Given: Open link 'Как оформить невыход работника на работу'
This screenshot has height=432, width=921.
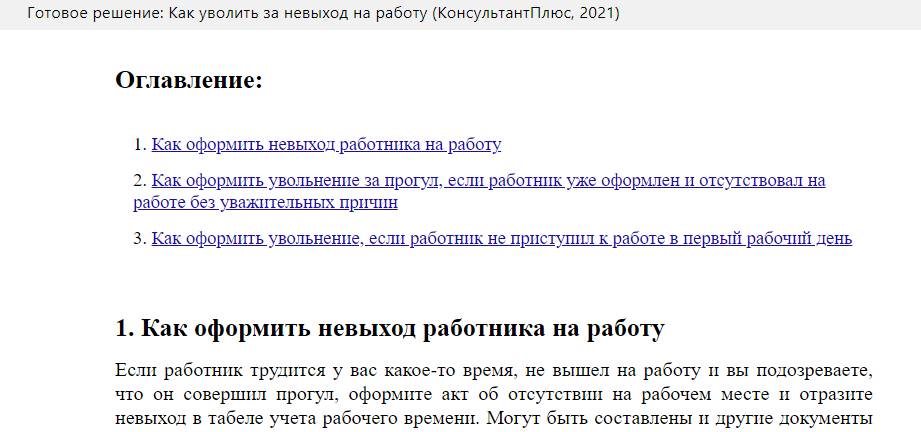Looking at the screenshot, I should click(326, 144).
